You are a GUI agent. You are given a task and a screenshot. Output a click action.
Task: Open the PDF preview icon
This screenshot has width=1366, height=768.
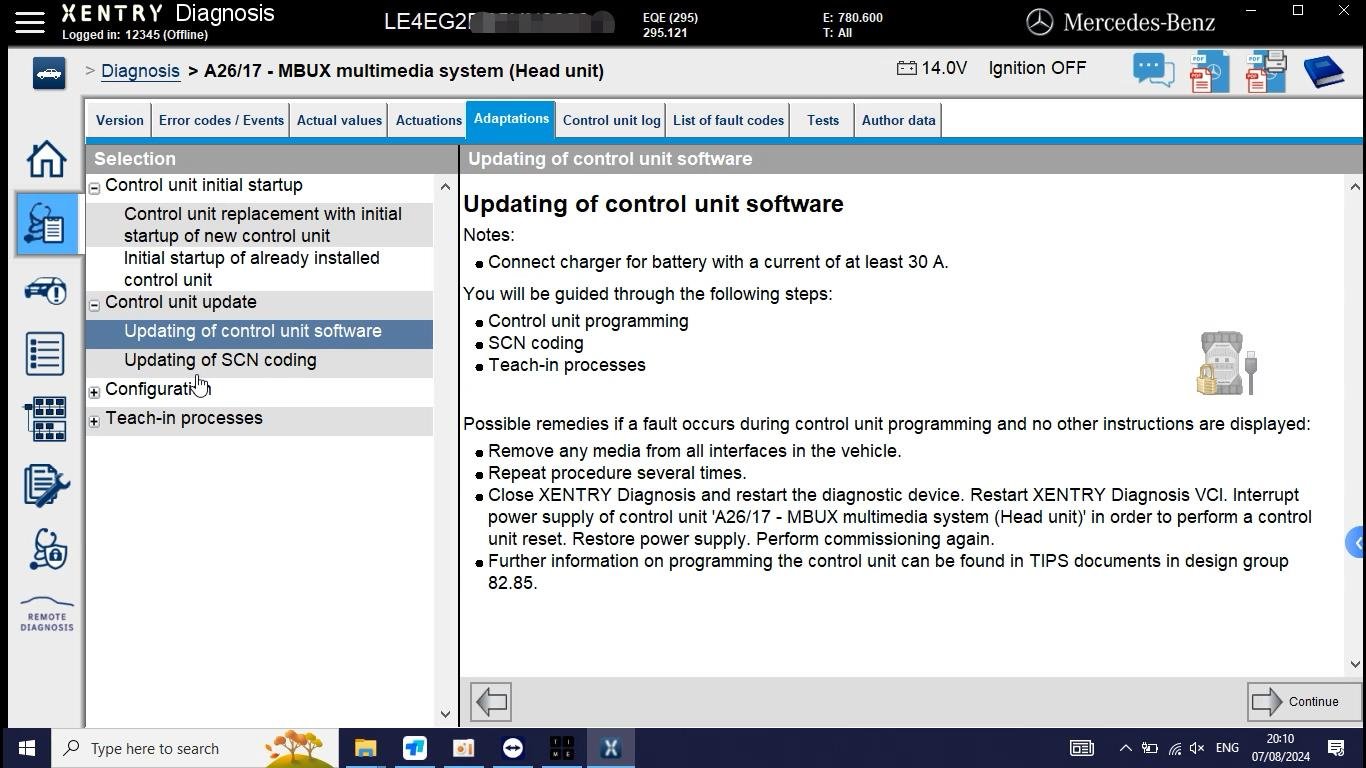point(1209,72)
